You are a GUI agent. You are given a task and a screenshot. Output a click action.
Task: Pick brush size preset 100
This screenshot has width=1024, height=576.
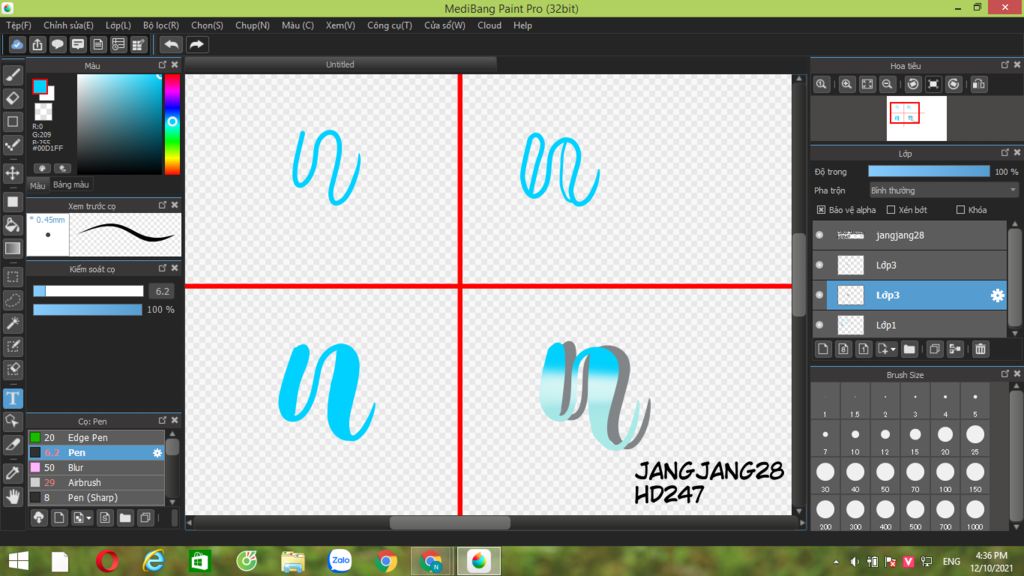click(x=945, y=477)
